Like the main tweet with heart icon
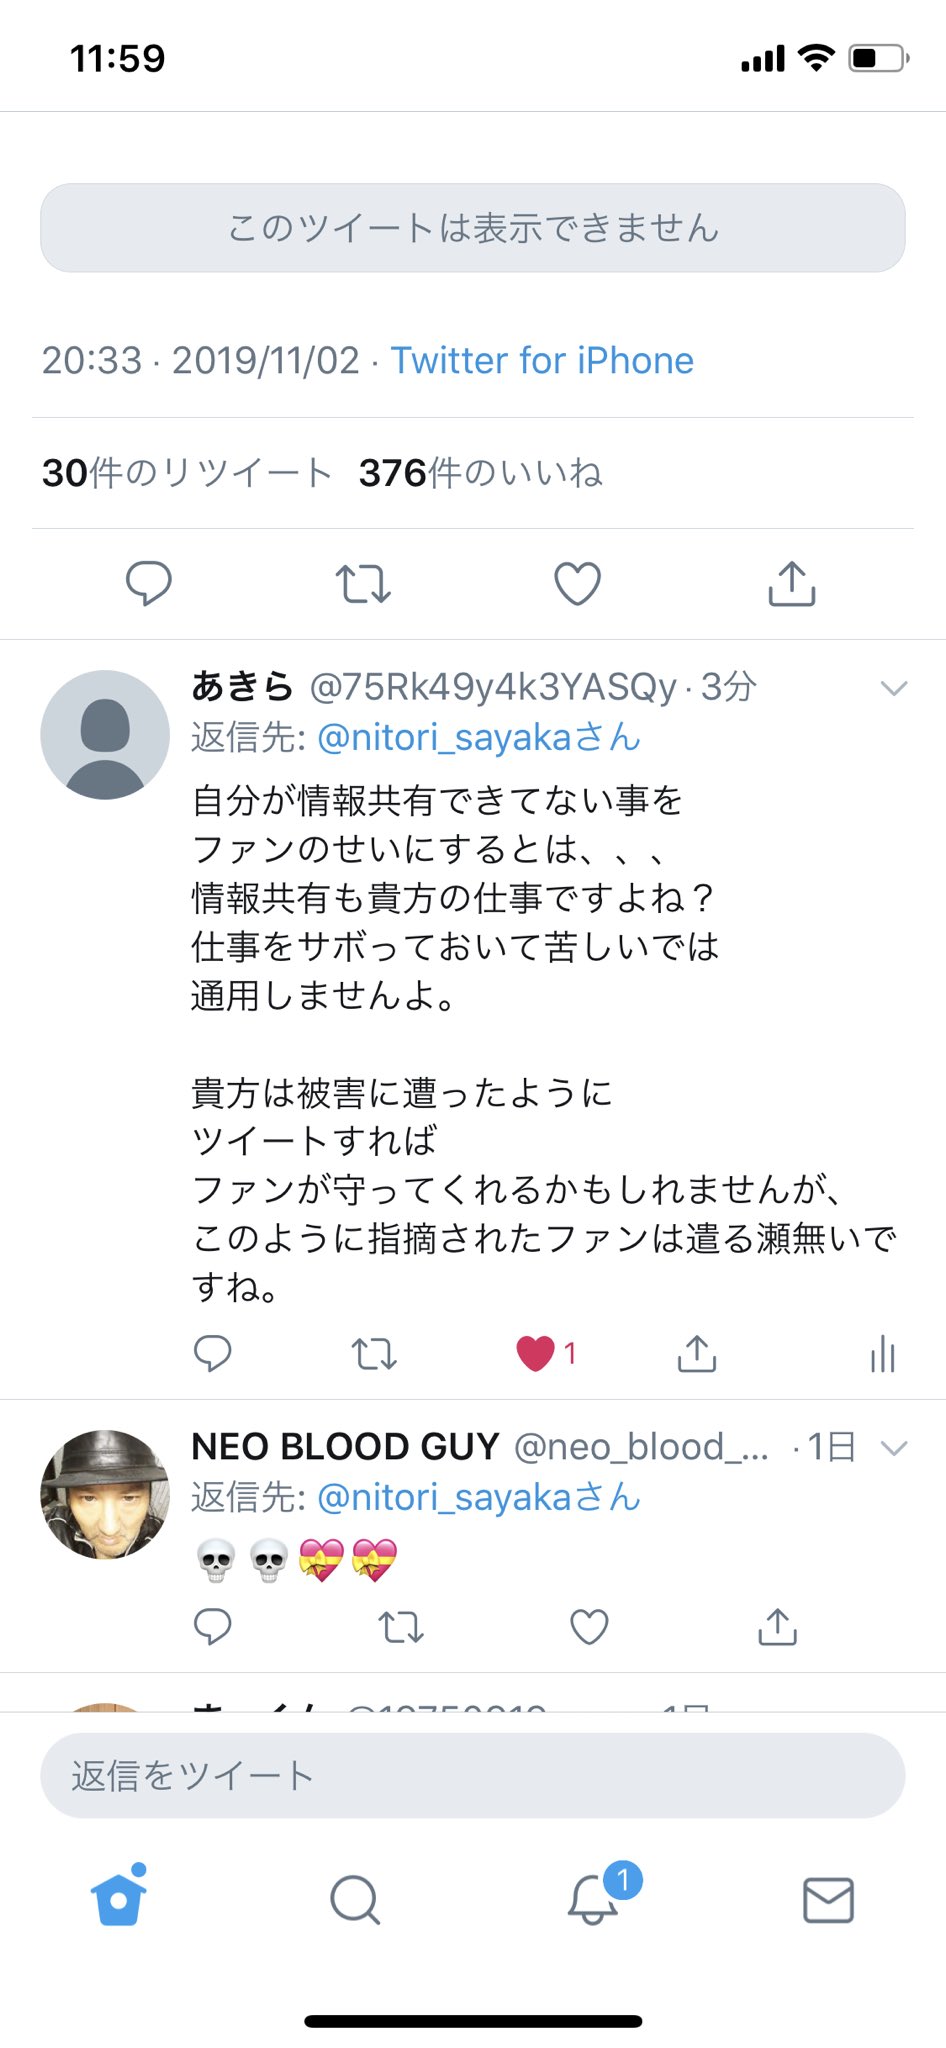Viewport: 946px width, 2048px height. click(578, 584)
